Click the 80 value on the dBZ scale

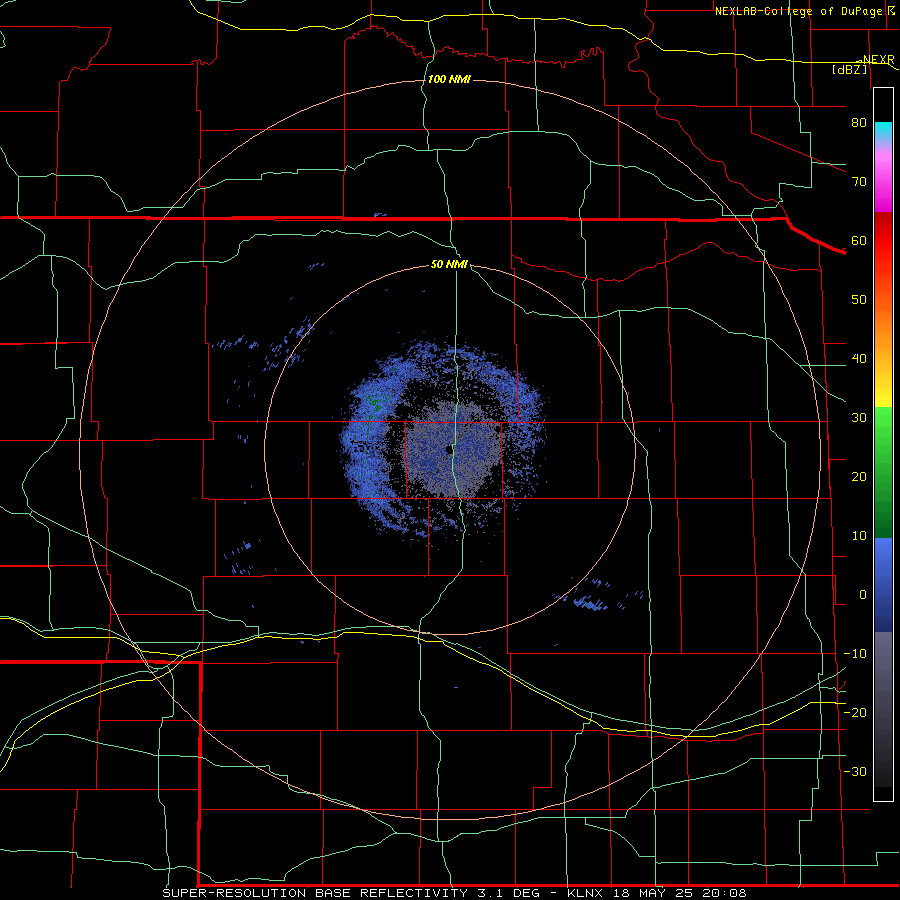(859, 122)
